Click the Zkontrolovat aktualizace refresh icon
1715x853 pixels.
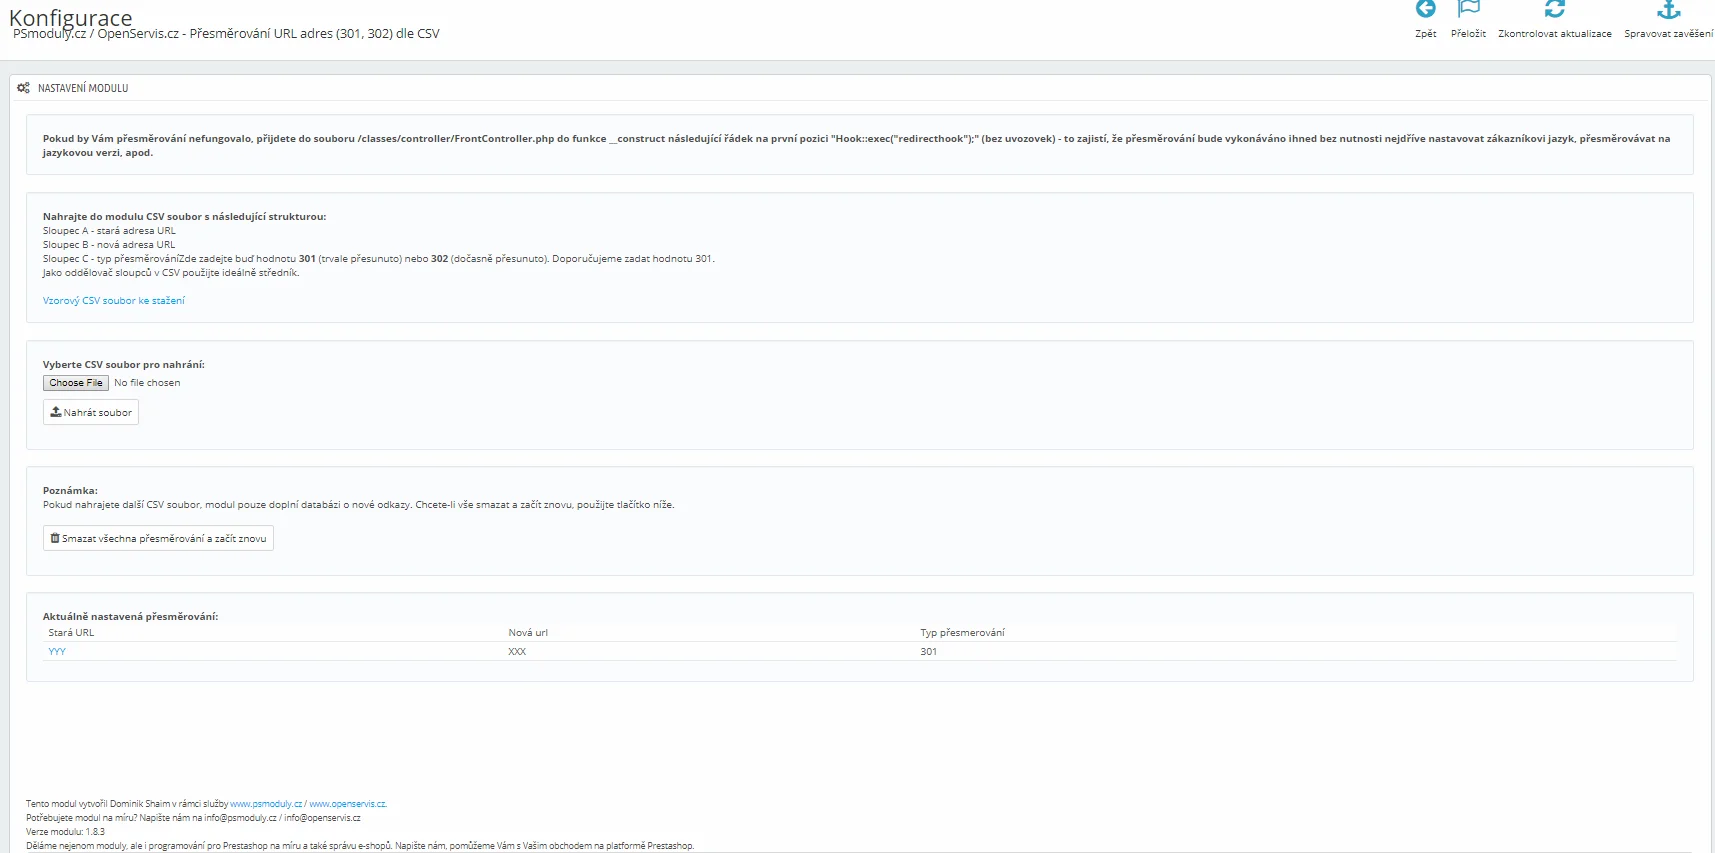pos(1554,10)
